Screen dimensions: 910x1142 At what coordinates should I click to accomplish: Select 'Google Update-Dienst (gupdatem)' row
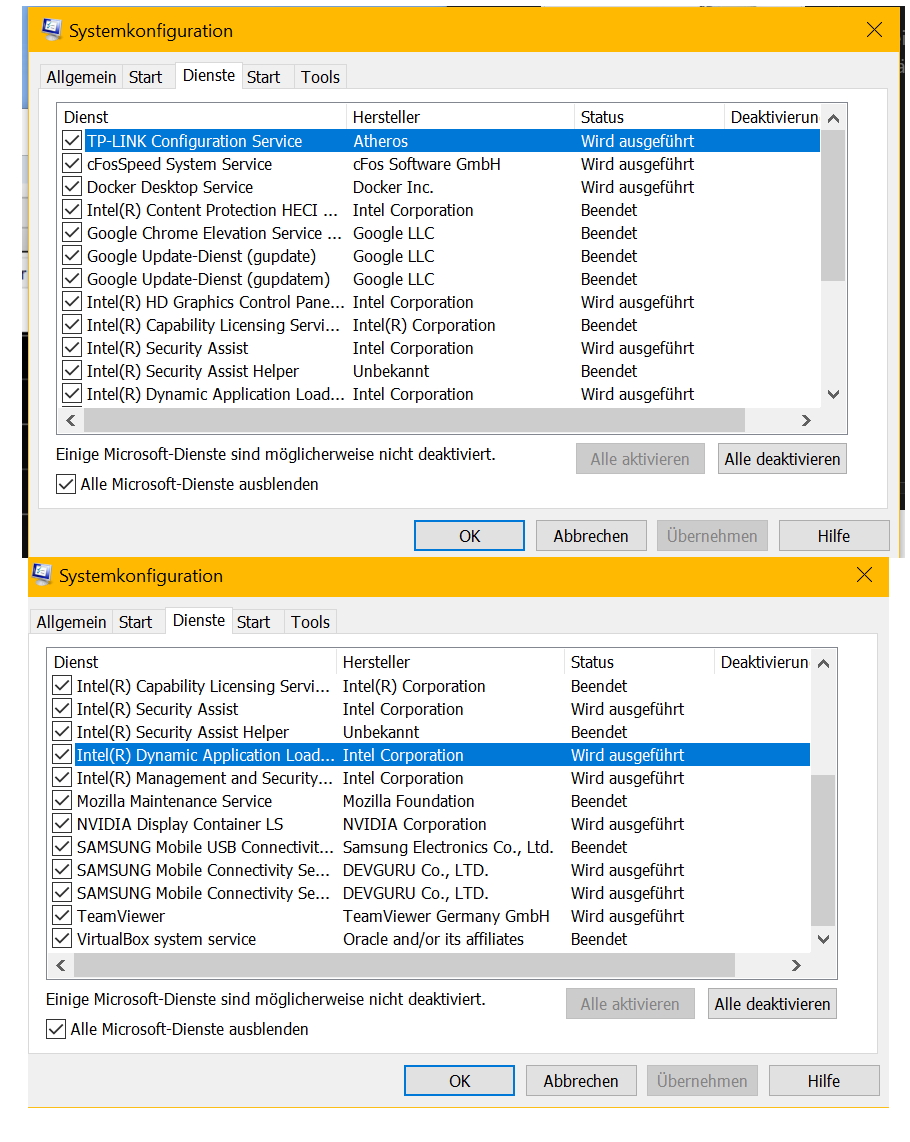pos(439,279)
